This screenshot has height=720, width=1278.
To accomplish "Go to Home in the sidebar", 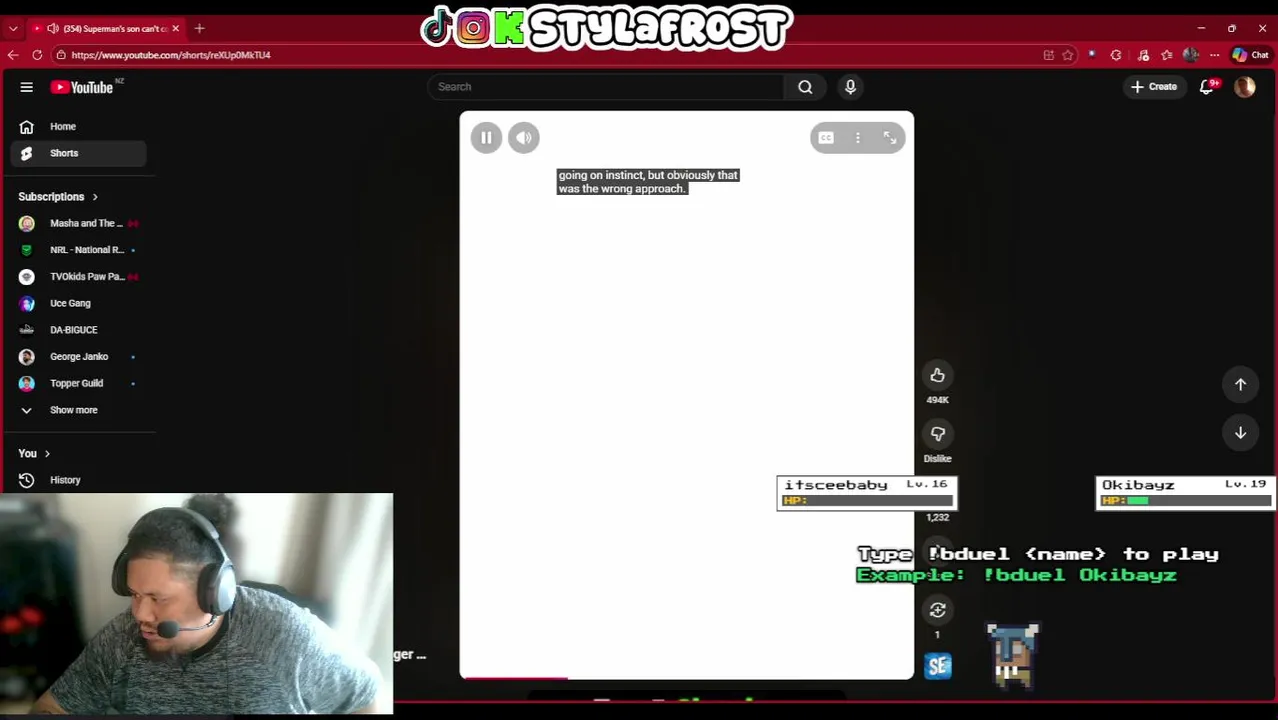I will pos(79,127).
